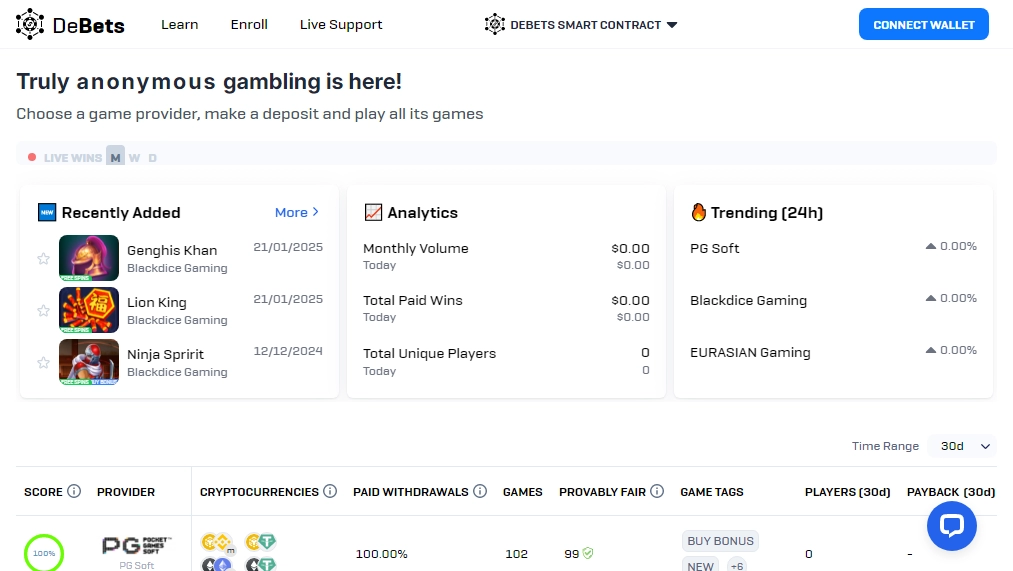Open the Time Range 30d dropdown
1013x571 pixels.
(962, 446)
